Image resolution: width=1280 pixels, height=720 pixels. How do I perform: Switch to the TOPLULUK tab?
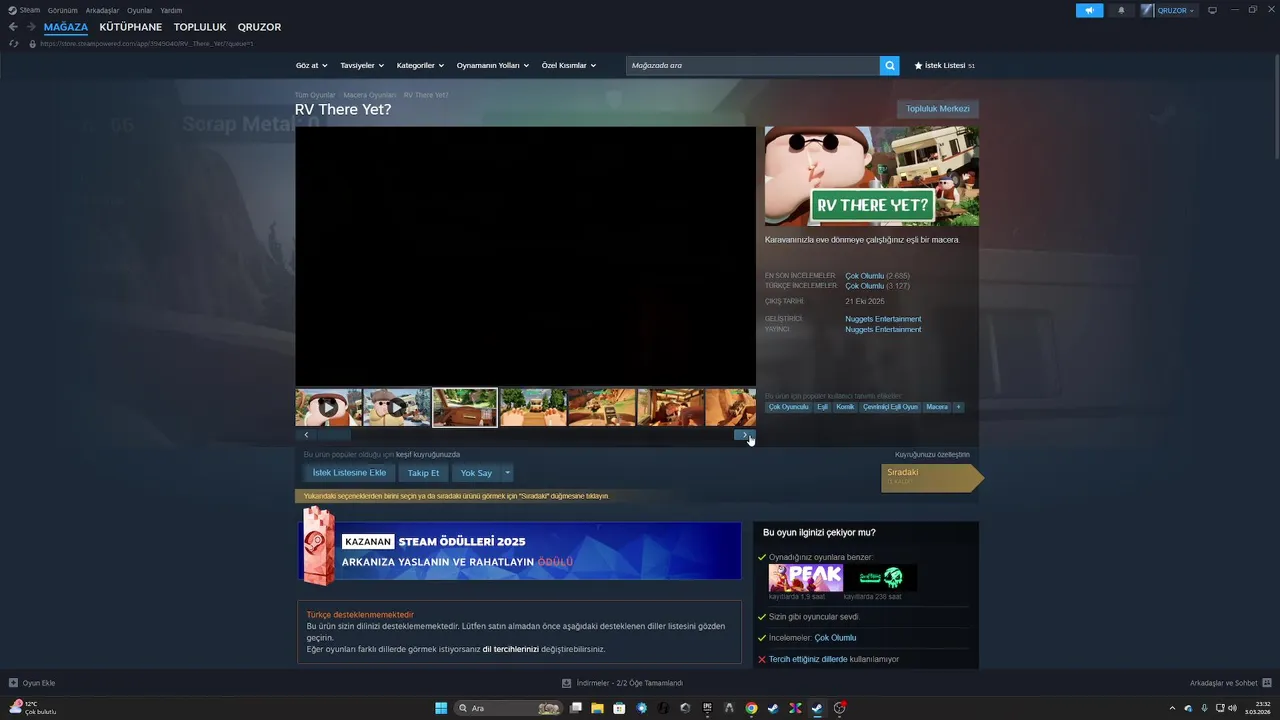tap(200, 27)
